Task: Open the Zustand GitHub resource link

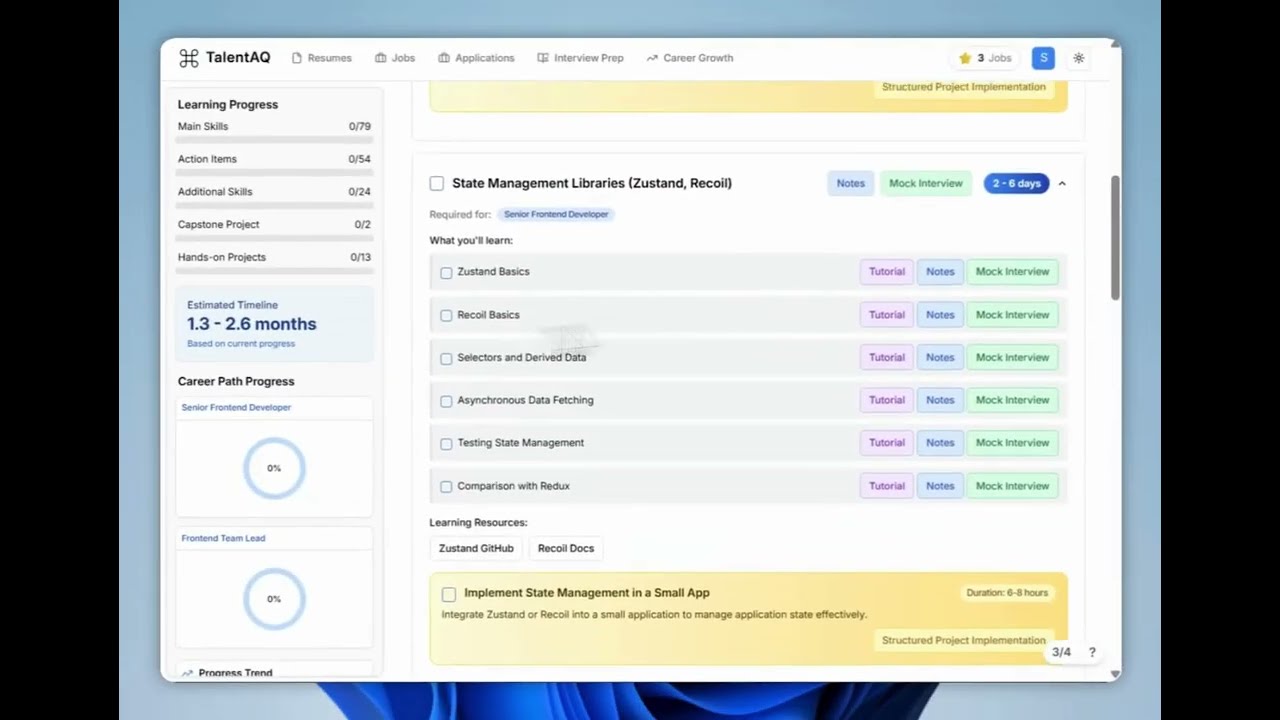Action: click(x=476, y=548)
